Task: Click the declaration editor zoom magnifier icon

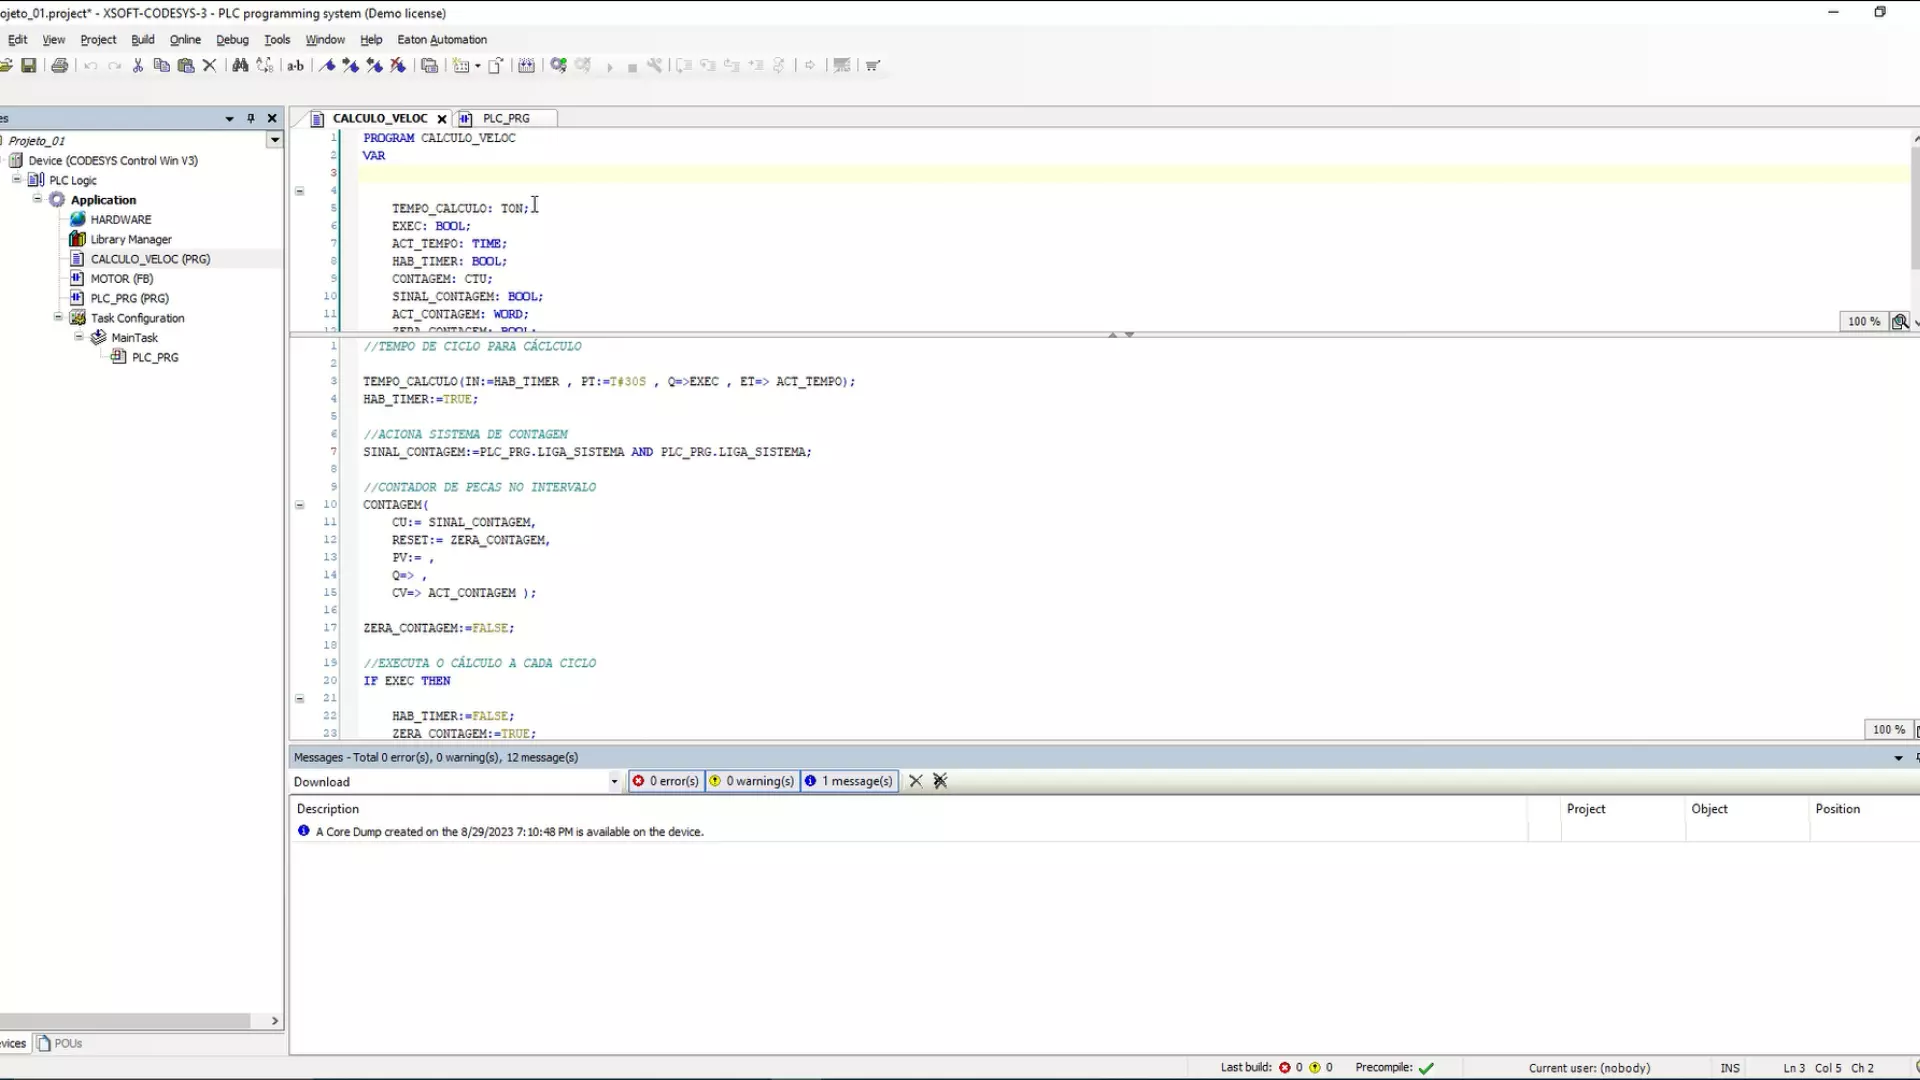Action: tap(1900, 321)
